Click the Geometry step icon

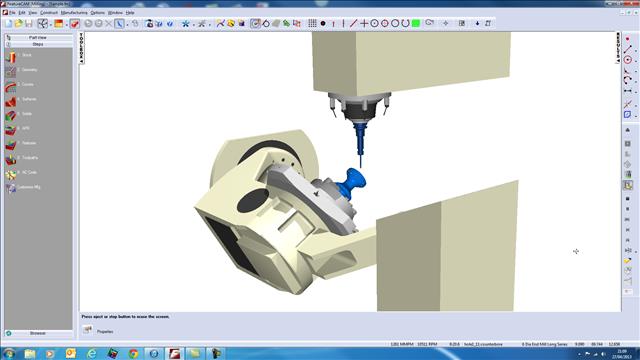[x=11, y=72]
